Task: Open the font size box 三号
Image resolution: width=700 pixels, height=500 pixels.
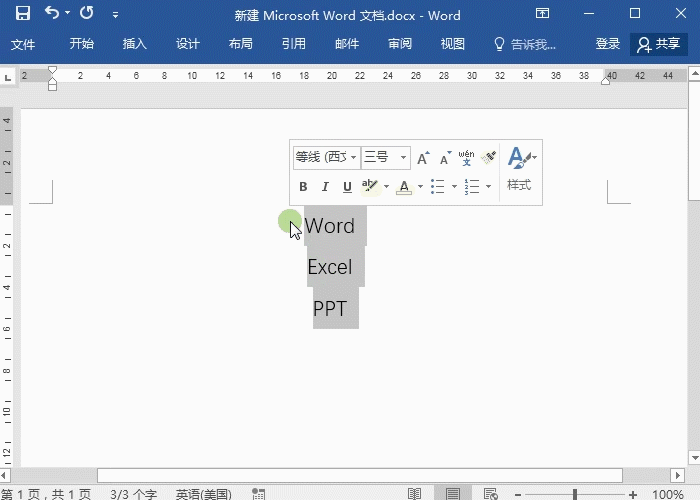Action: [386, 157]
